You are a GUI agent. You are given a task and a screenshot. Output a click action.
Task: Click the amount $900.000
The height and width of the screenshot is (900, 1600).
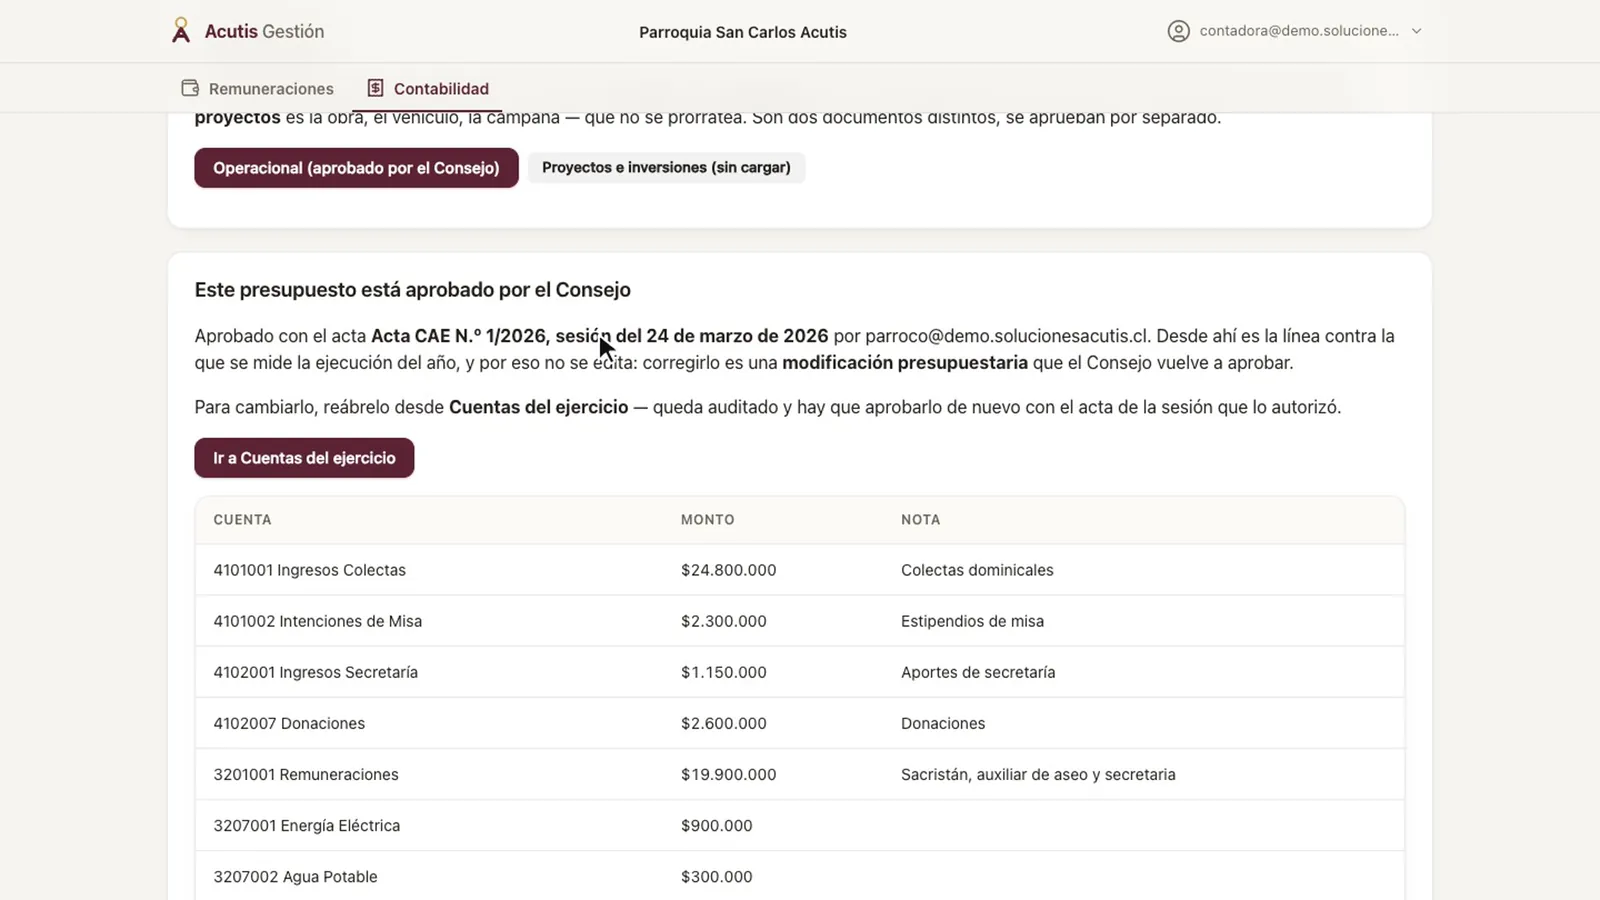click(717, 825)
